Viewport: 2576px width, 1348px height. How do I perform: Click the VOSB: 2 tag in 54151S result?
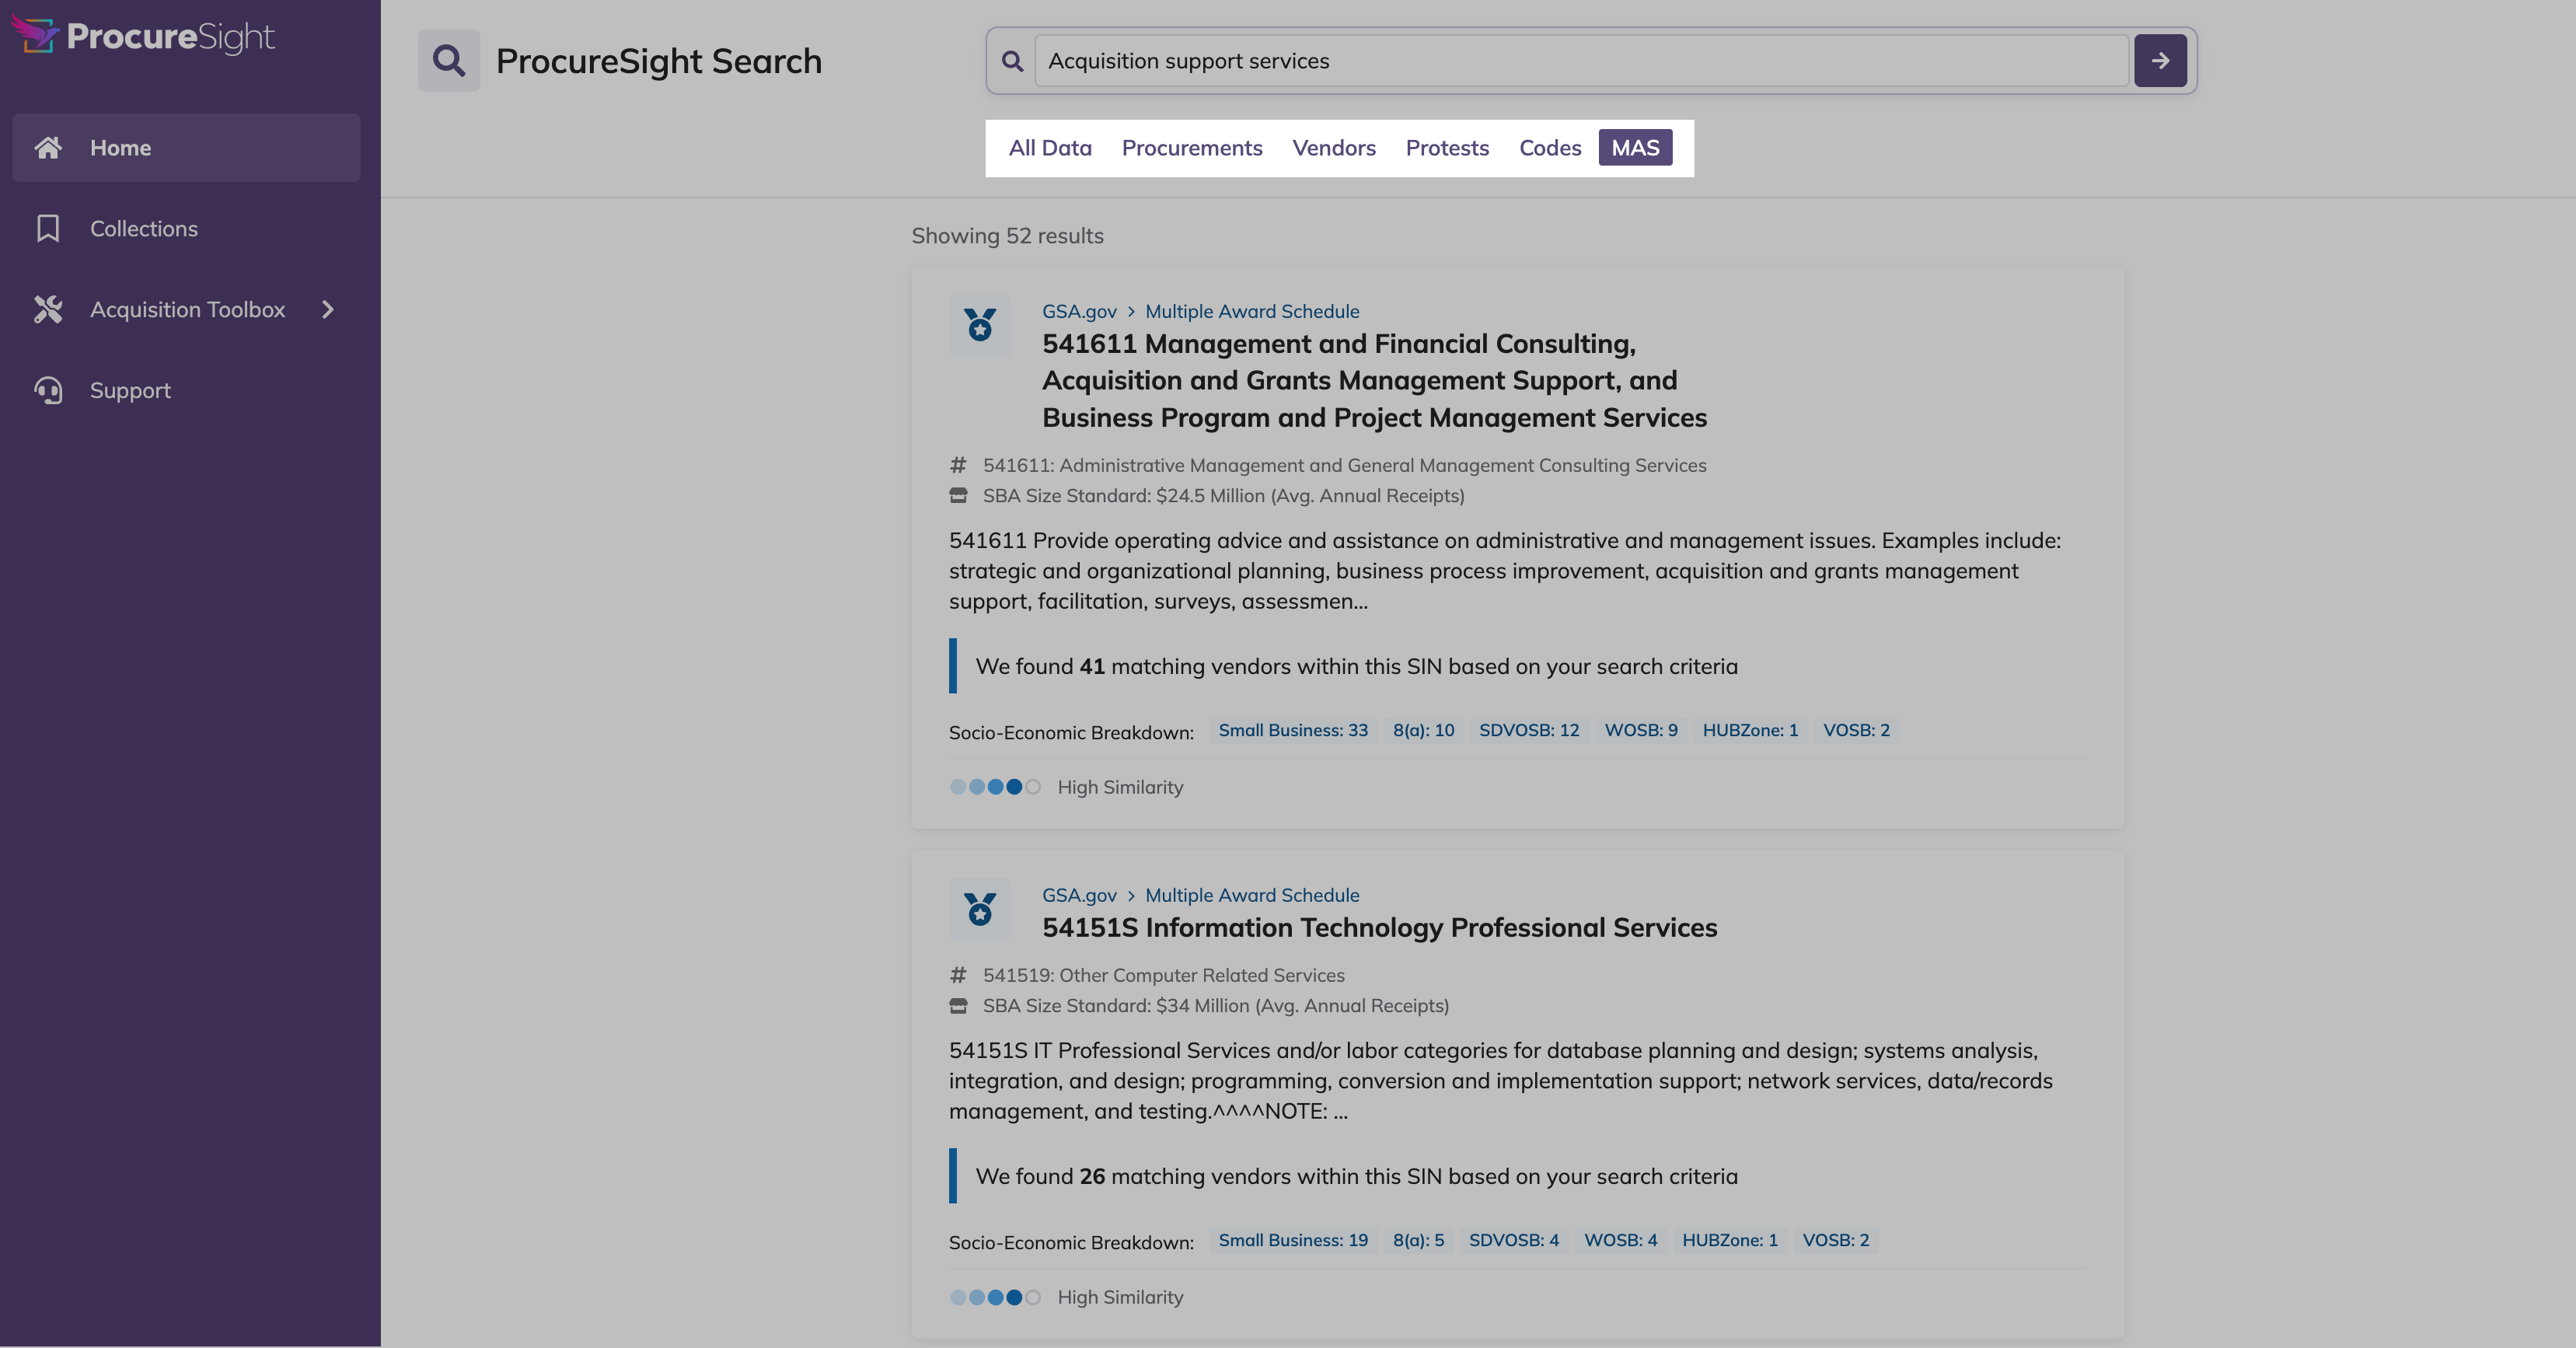(1835, 1241)
